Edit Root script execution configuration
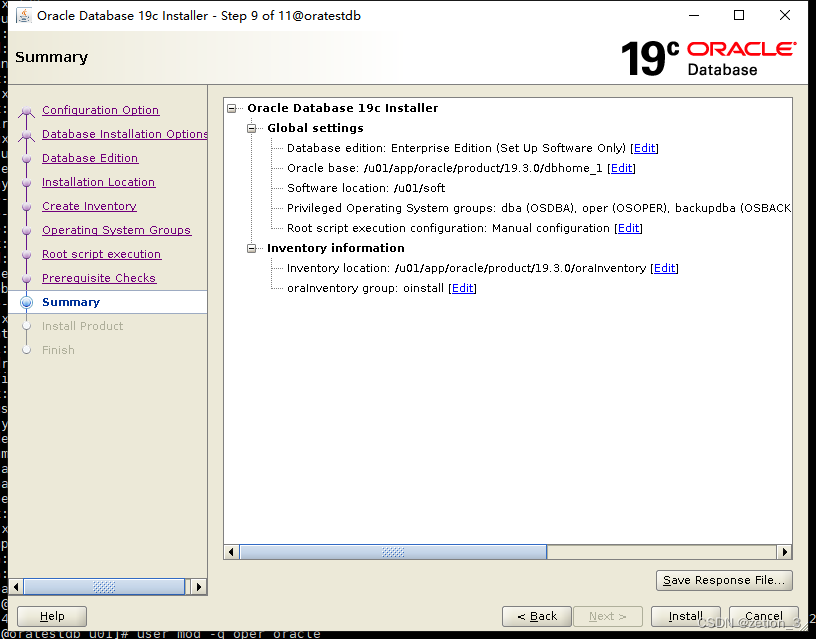This screenshot has width=816, height=639. (x=628, y=228)
